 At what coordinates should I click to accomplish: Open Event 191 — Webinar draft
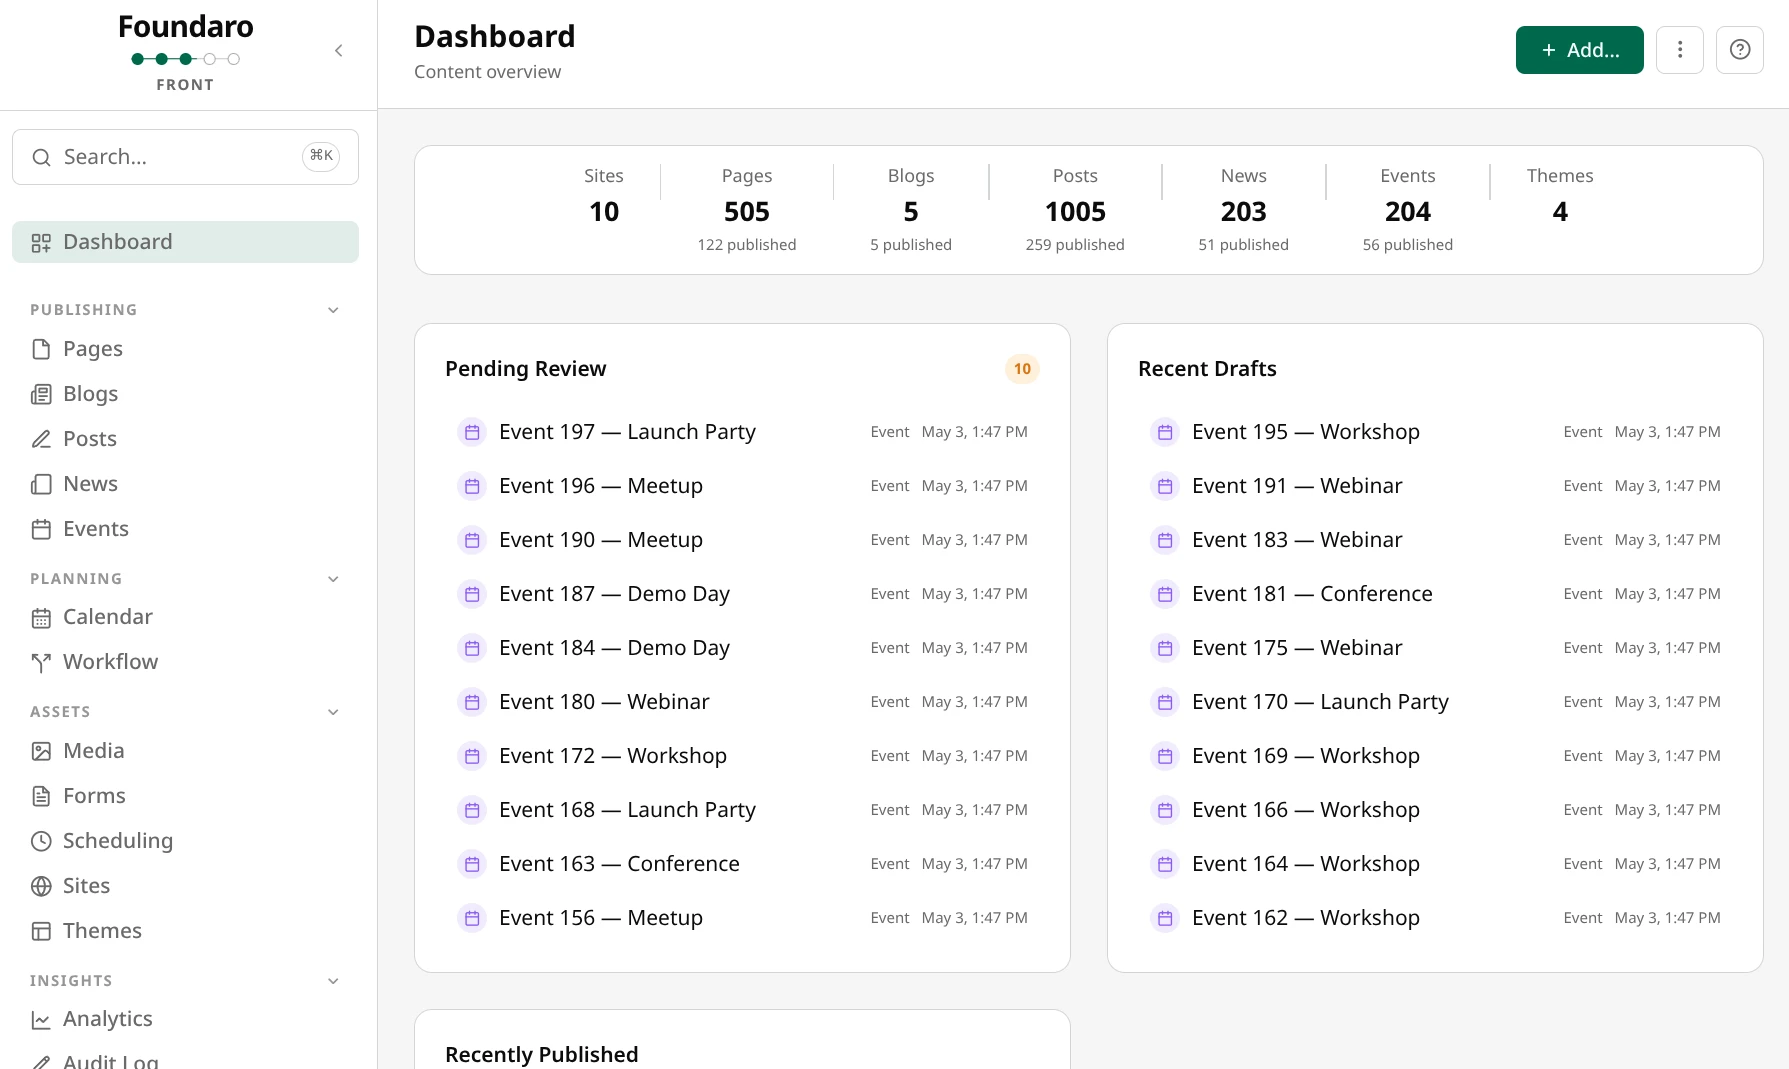click(1435, 486)
